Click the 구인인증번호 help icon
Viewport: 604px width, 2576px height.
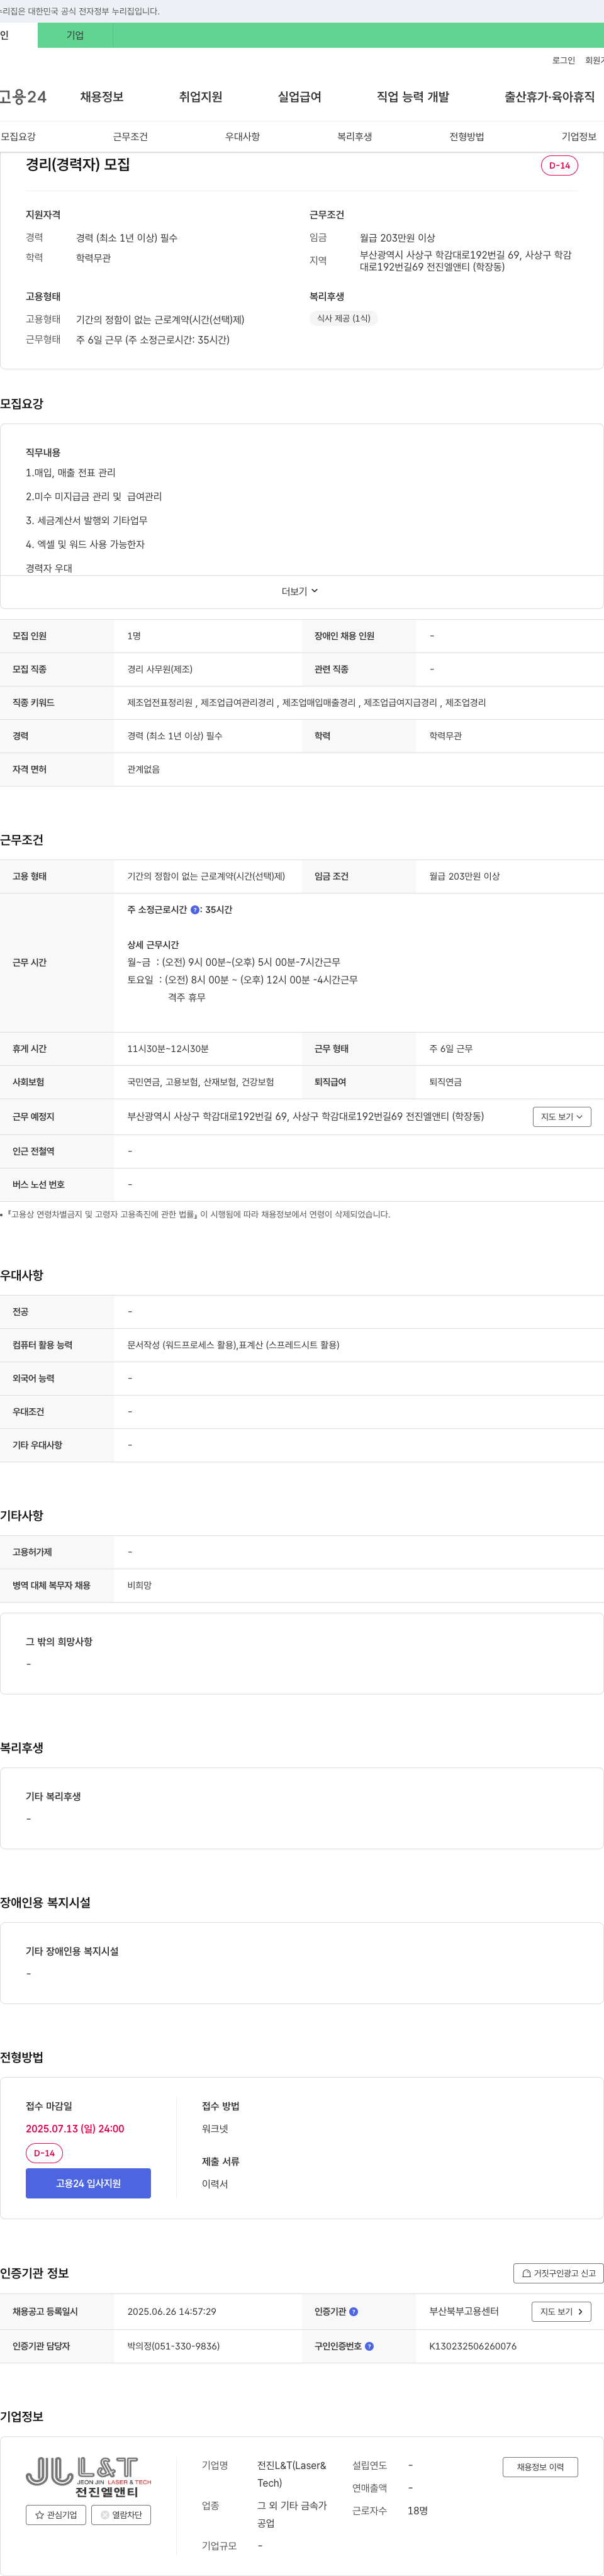click(x=370, y=2346)
